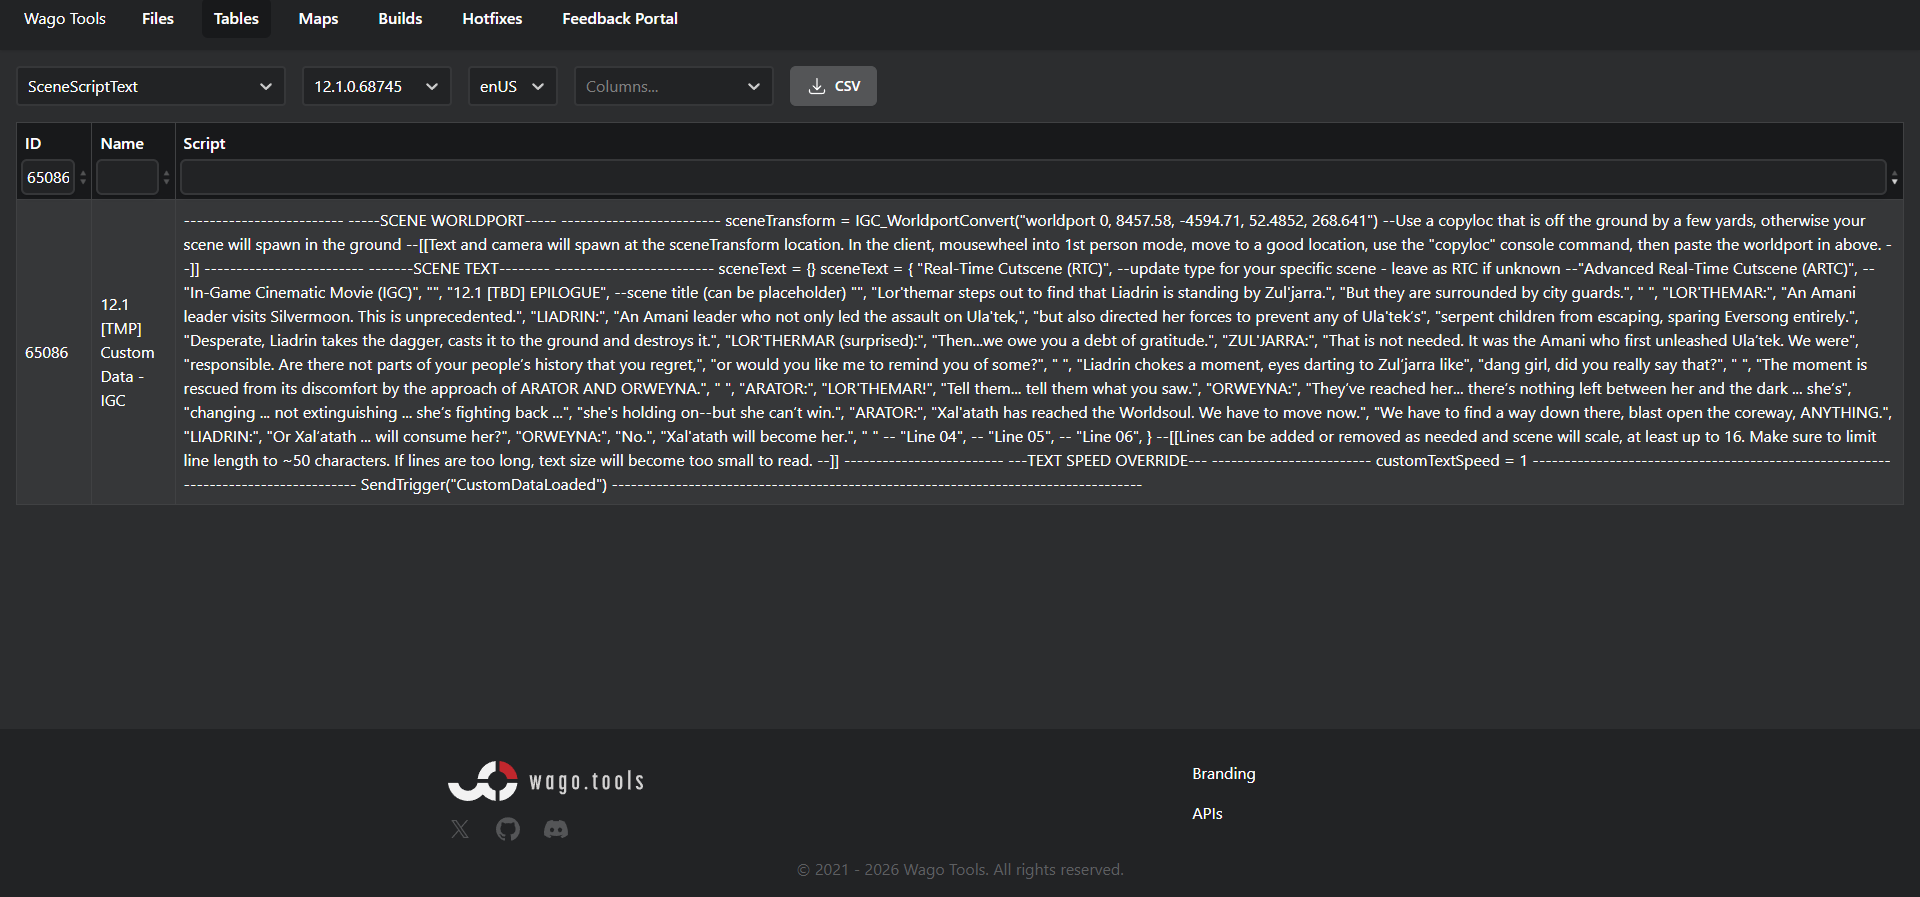Open the 12.1.0.68745 build dropdown

[x=377, y=86]
